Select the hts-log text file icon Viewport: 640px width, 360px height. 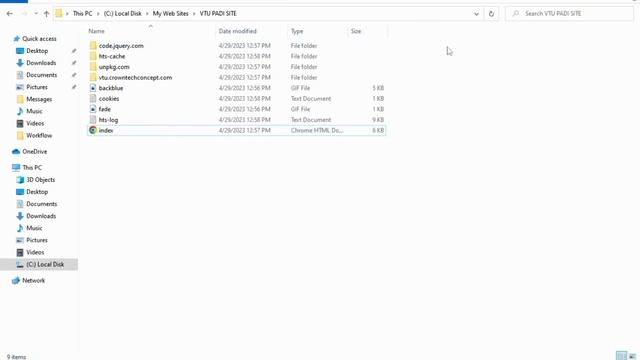coord(93,120)
